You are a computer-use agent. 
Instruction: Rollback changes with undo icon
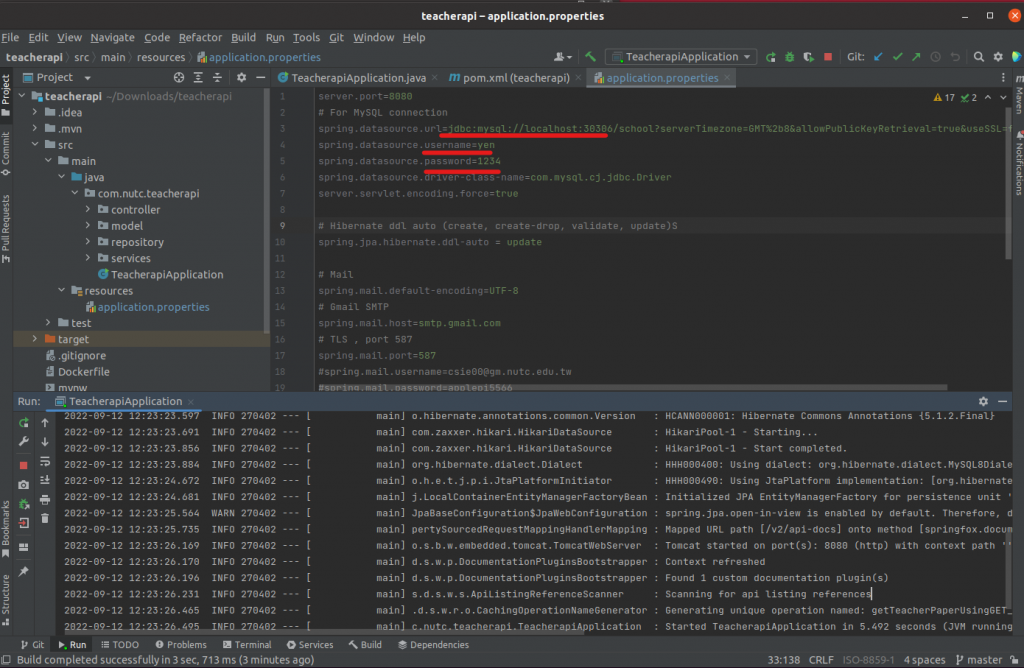click(955, 57)
